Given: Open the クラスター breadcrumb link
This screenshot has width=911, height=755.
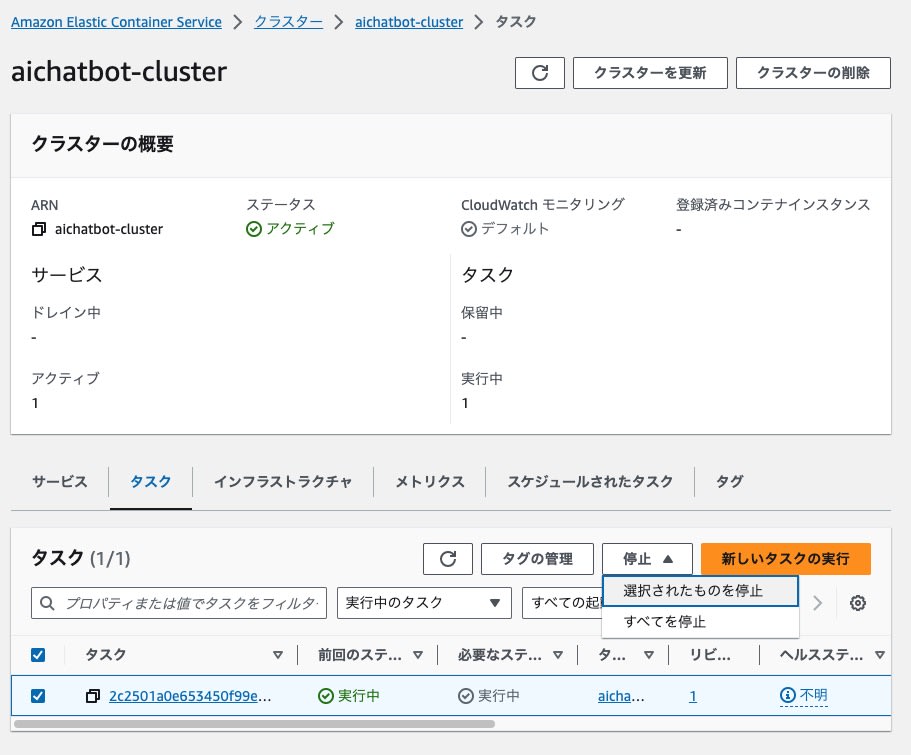Looking at the screenshot, I should point(289,22).
